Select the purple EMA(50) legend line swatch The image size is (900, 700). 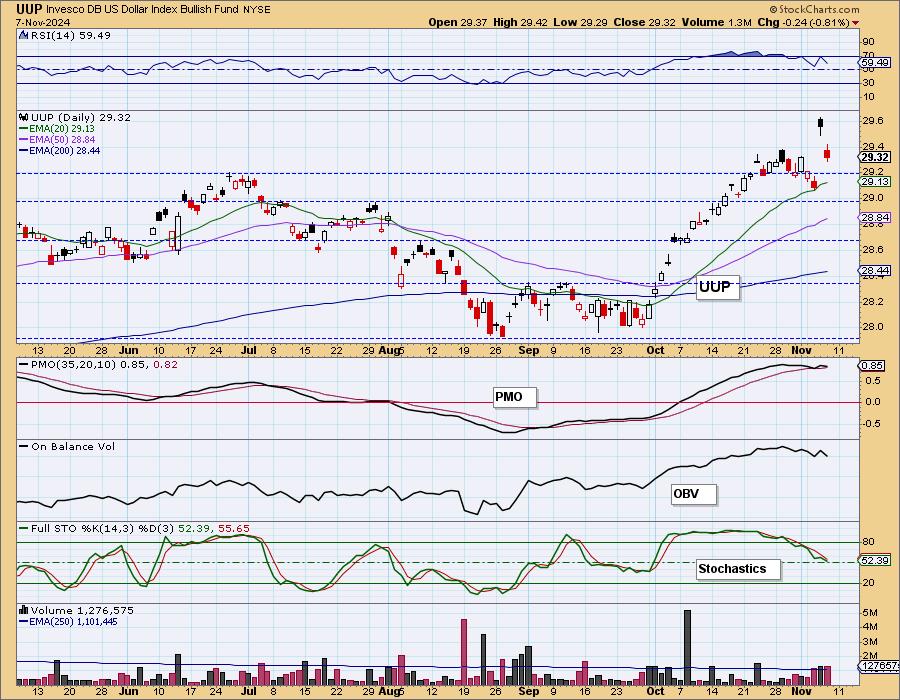coord(24,139)
